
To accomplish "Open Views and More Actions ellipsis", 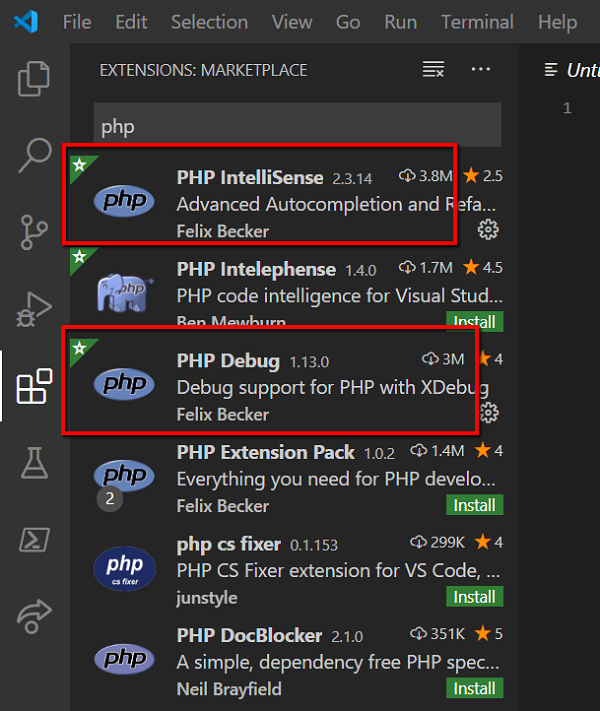I will coord(481,69).
